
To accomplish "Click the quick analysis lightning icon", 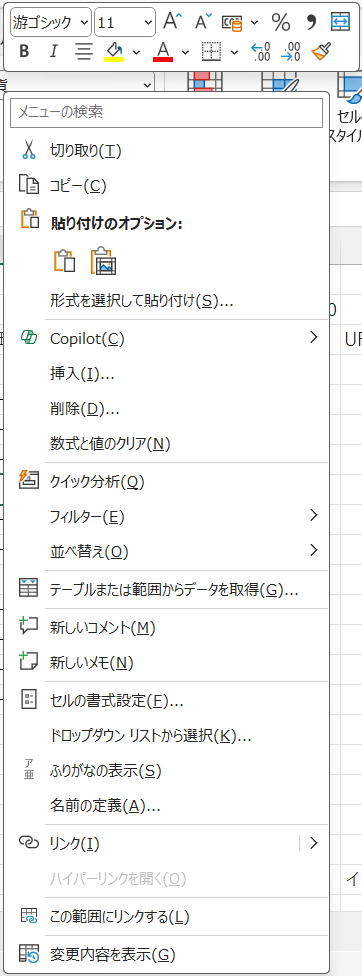I will point(29,480).
